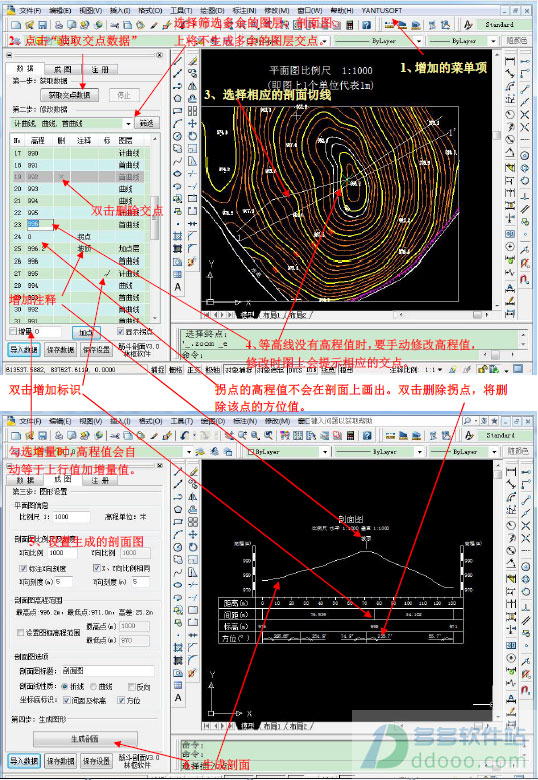Click Print icon in top window toolbar
The width and height of the screenshot is (538, 780).
59,25
